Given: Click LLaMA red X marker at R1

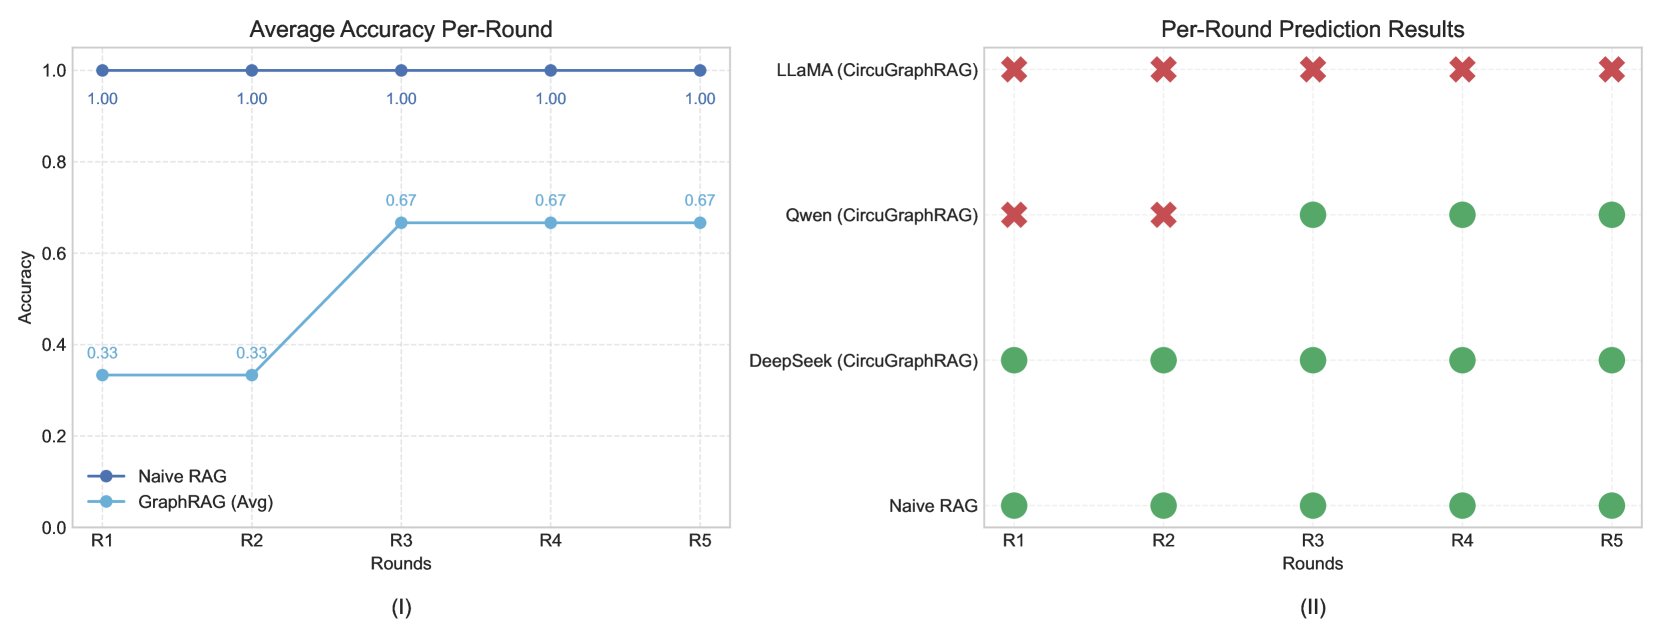Looking at the screenshot, I should 1014,69.
